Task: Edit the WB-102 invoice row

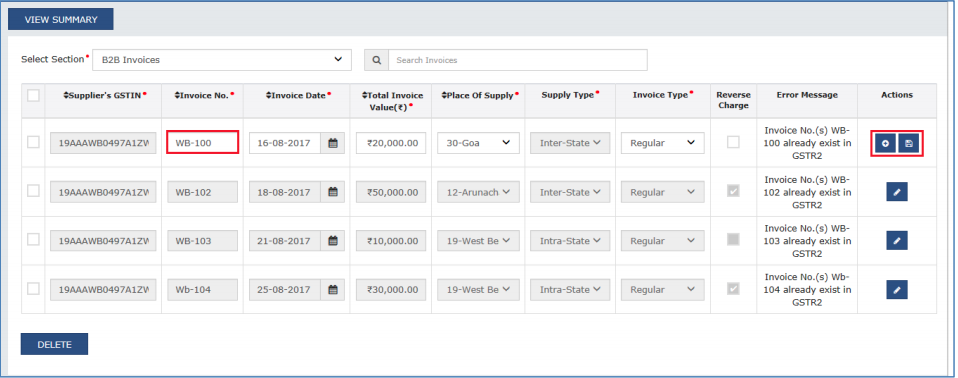Action: 897,192
